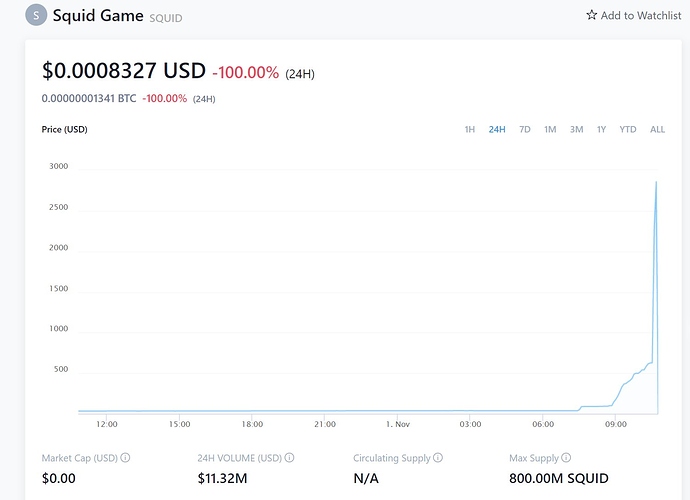This screenshot has width=690, height=500.
Task: Click the 0.00000001341 BTC price
Action: (89, 98)
